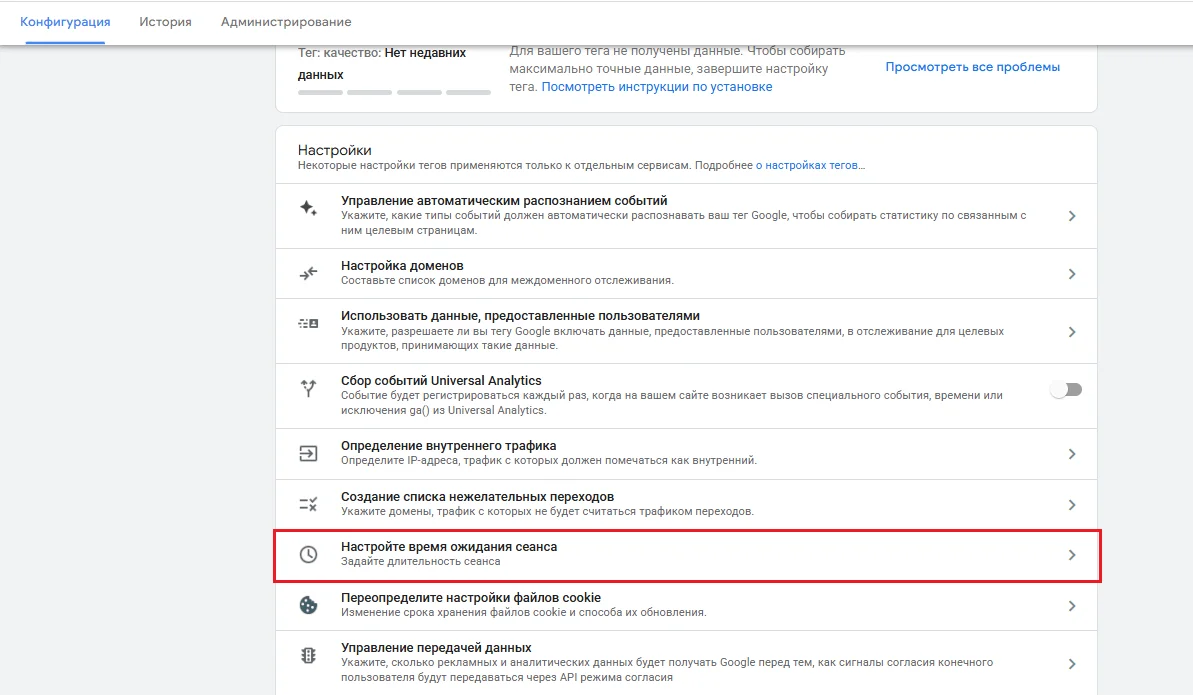Enable the Universal Analytics event collection toggle
The image size is (1193, 695).
click(1066, 389)
